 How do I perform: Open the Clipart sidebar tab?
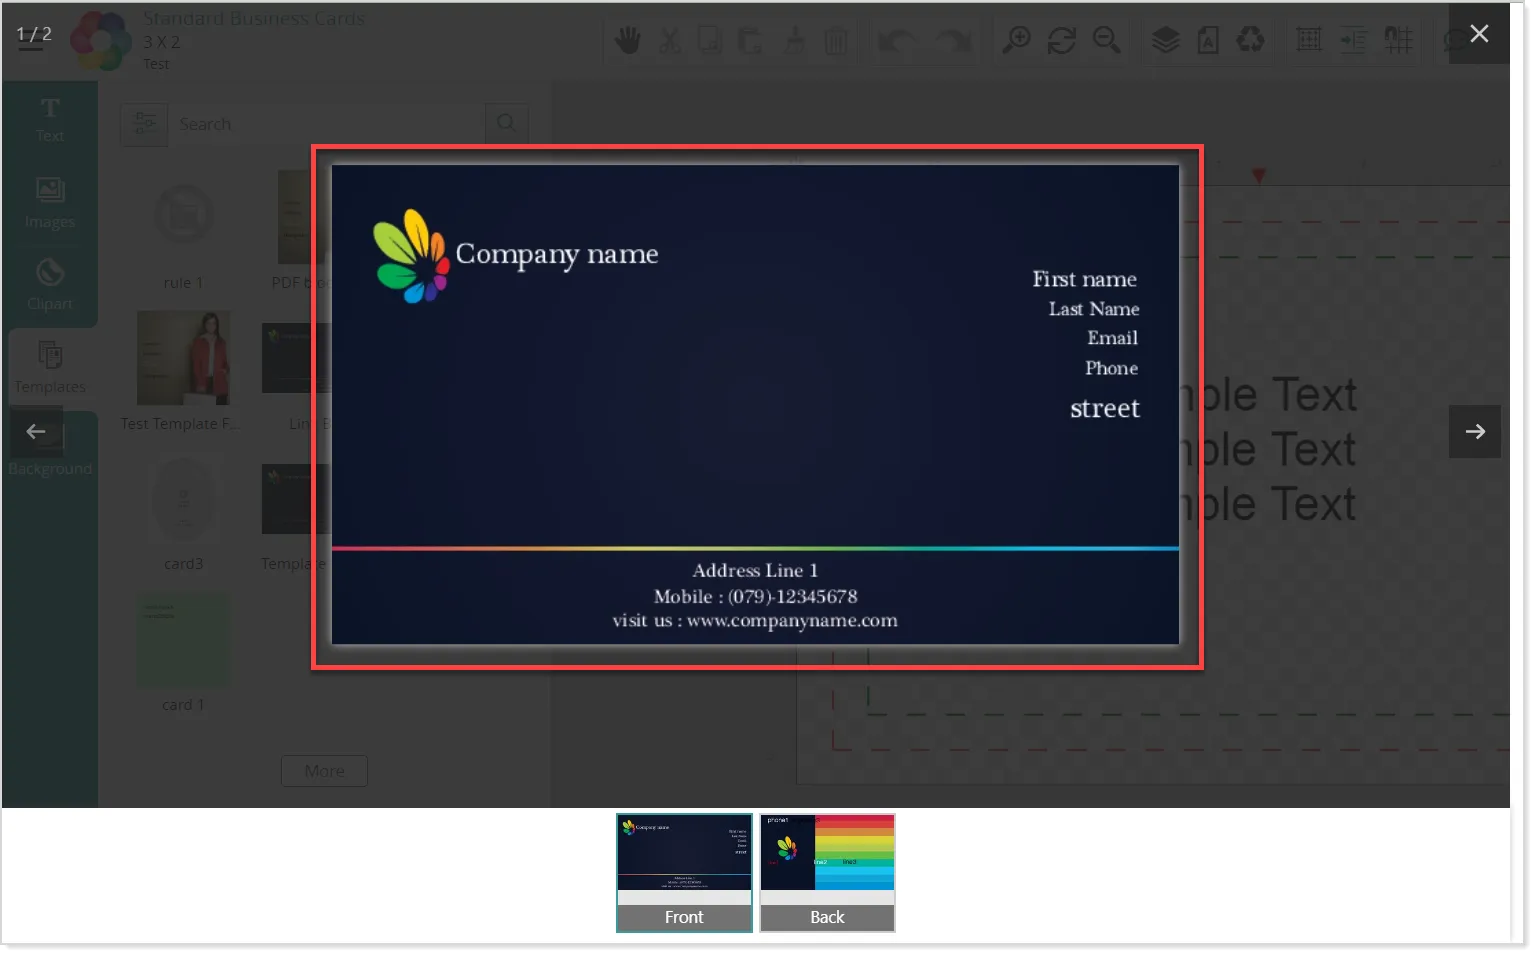[x=50, y=286]
